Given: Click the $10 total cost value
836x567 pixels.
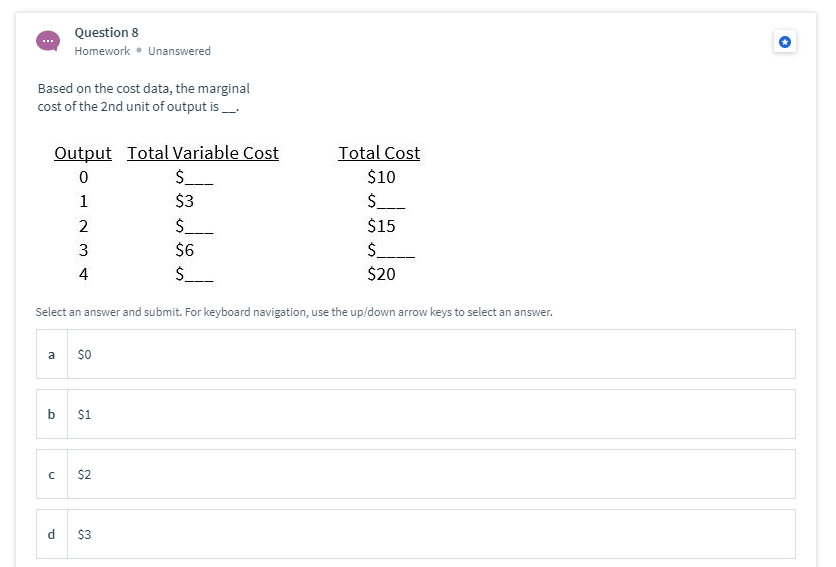Looking at the screenshot, I should pyautogui.click(x=381, y=177).
